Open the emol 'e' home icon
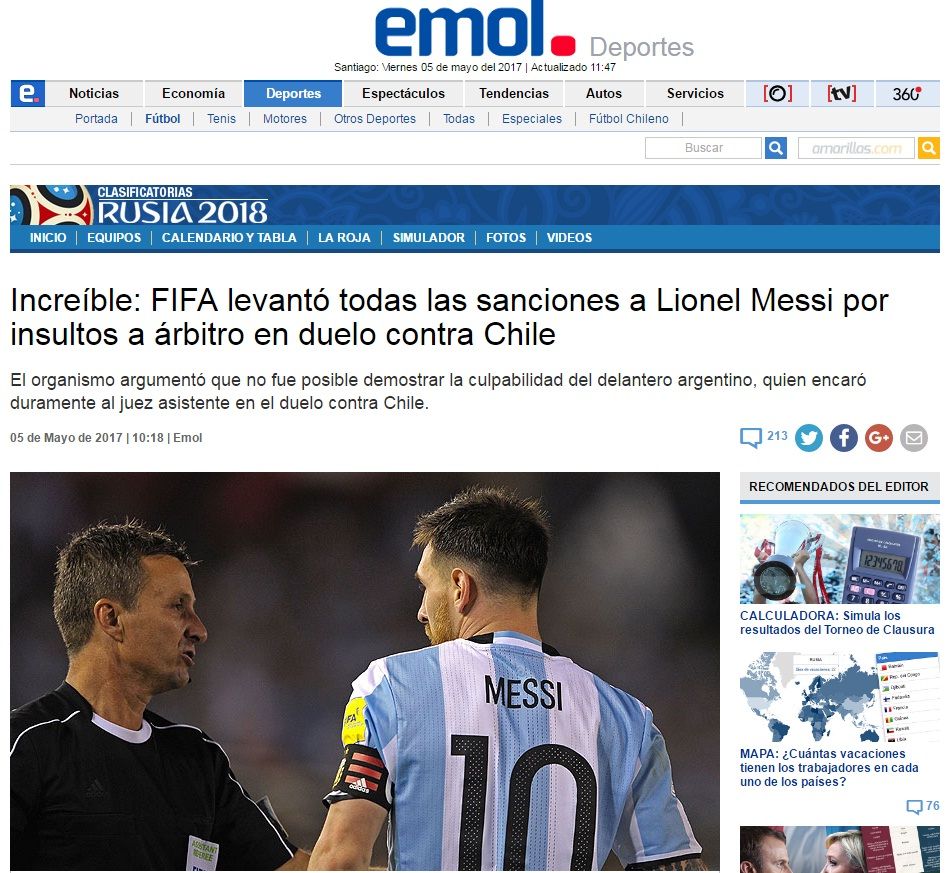The height and width of the screenshot is (873, 952). (27, 93)
